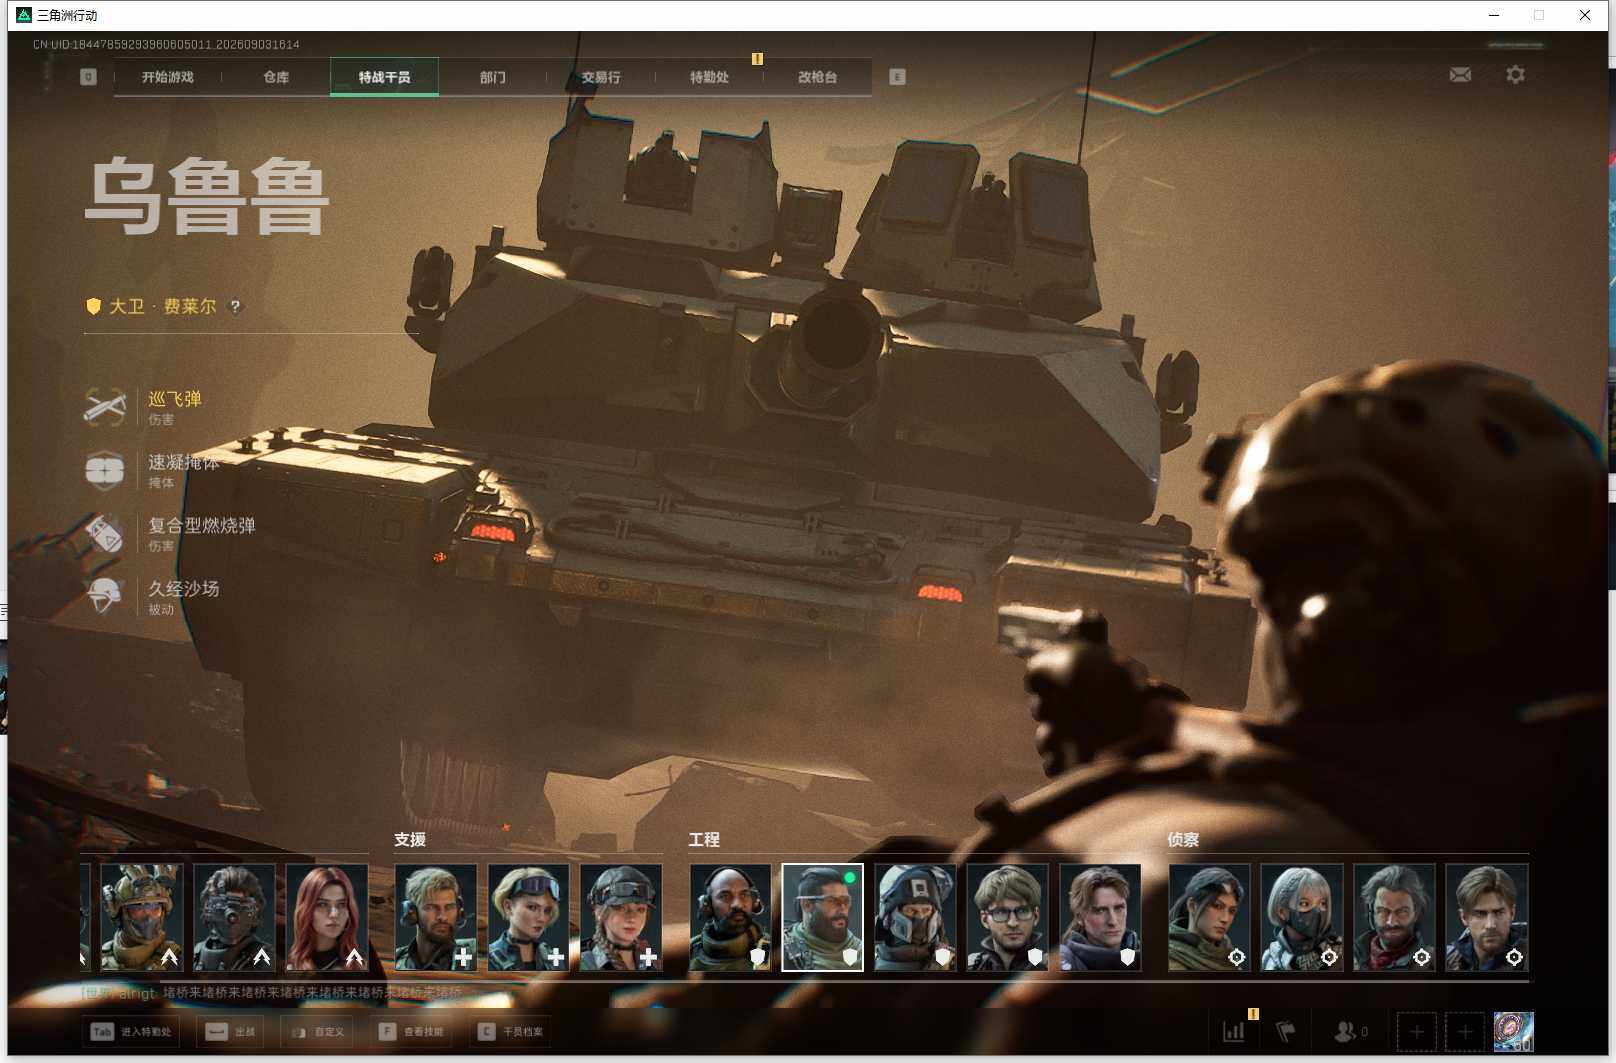Select the first recon operator portrait
This screenshot has width=1616, height=1063.
click(1209, 918)
